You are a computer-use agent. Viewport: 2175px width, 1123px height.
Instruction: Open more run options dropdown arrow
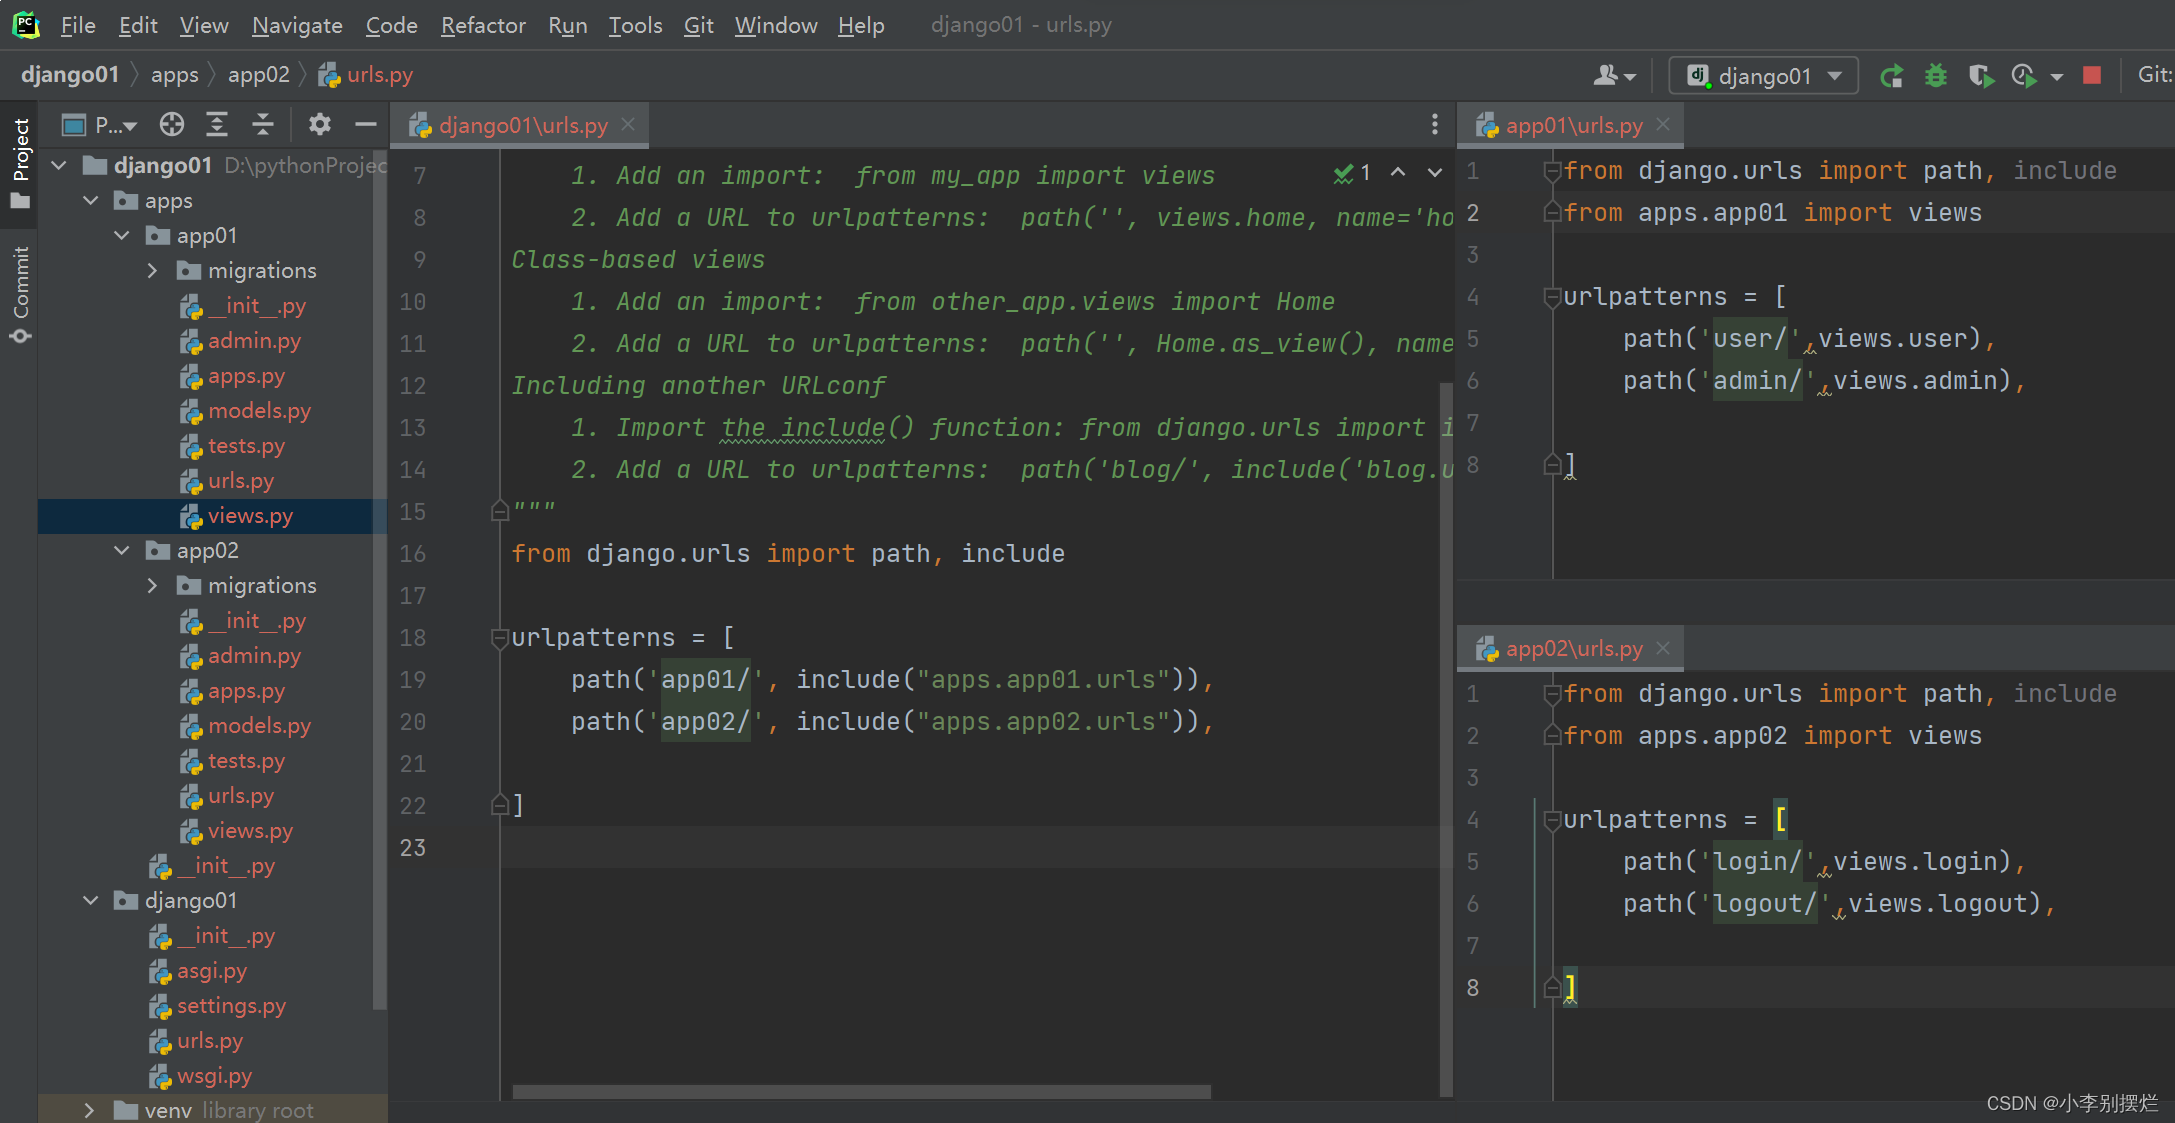pos(2057,77)
